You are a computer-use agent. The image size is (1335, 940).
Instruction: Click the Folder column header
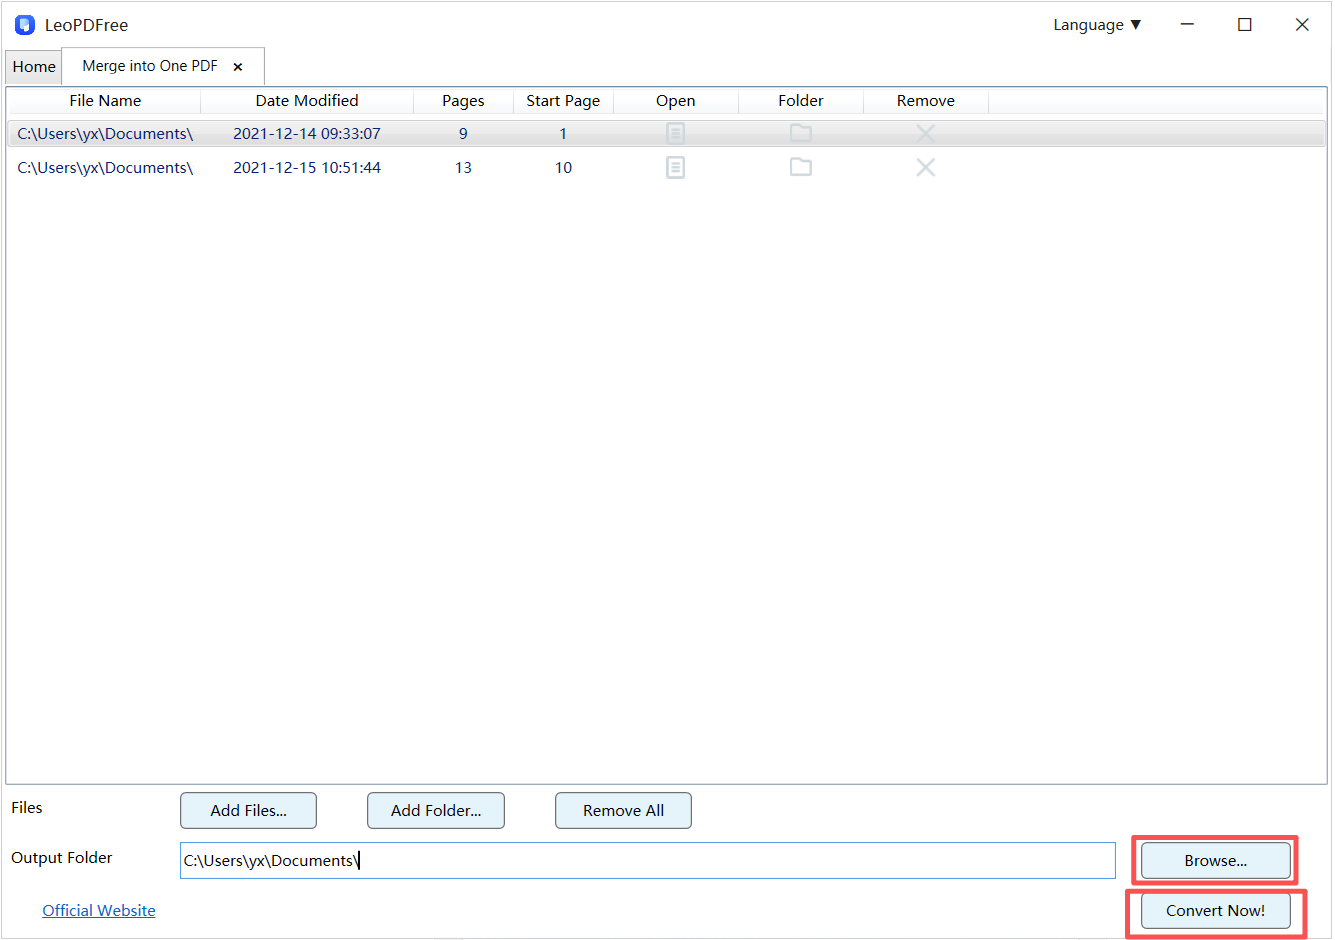(801, 101)
